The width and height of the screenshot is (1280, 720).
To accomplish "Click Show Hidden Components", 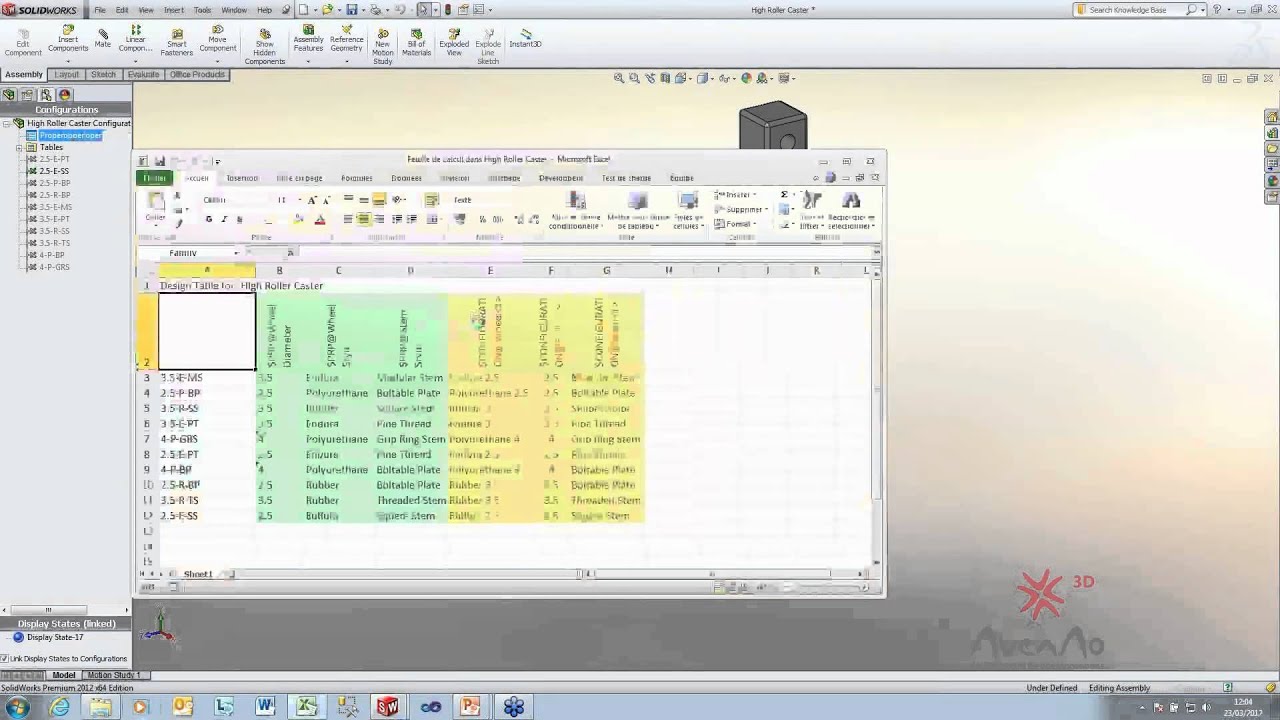I will tap(265, 45).
